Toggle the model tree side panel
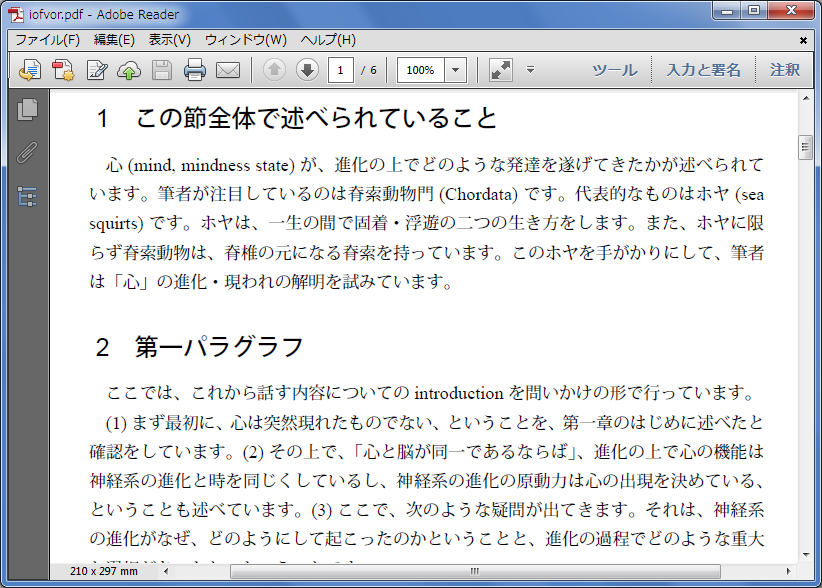This screenshot has width=822, height=588. pyautogui.click(x=27, y=196)
